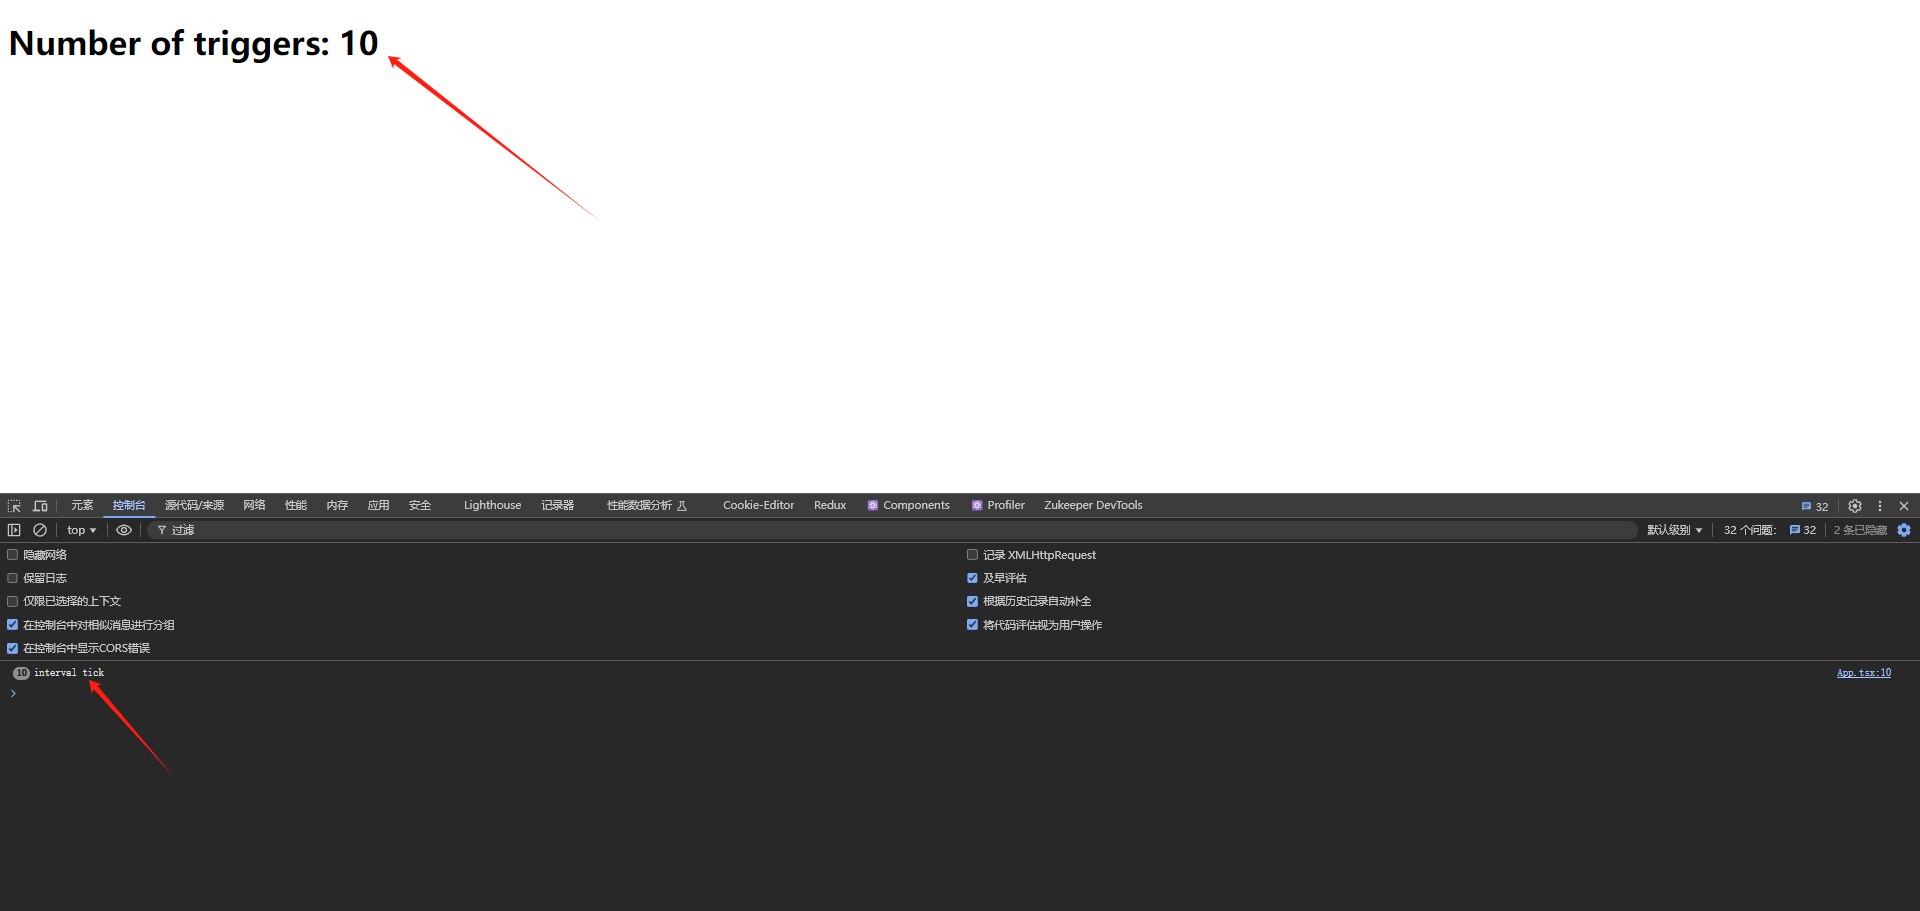Enable the 记录 XMLHttpRequest checkbox
Screen dimensions: 1920x911
point(972,554)
